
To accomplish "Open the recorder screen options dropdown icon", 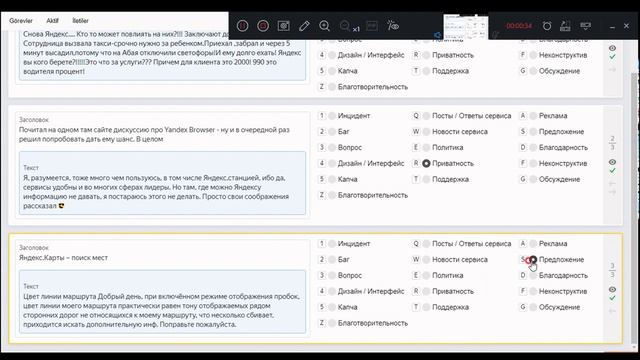I will pos(585,26).
